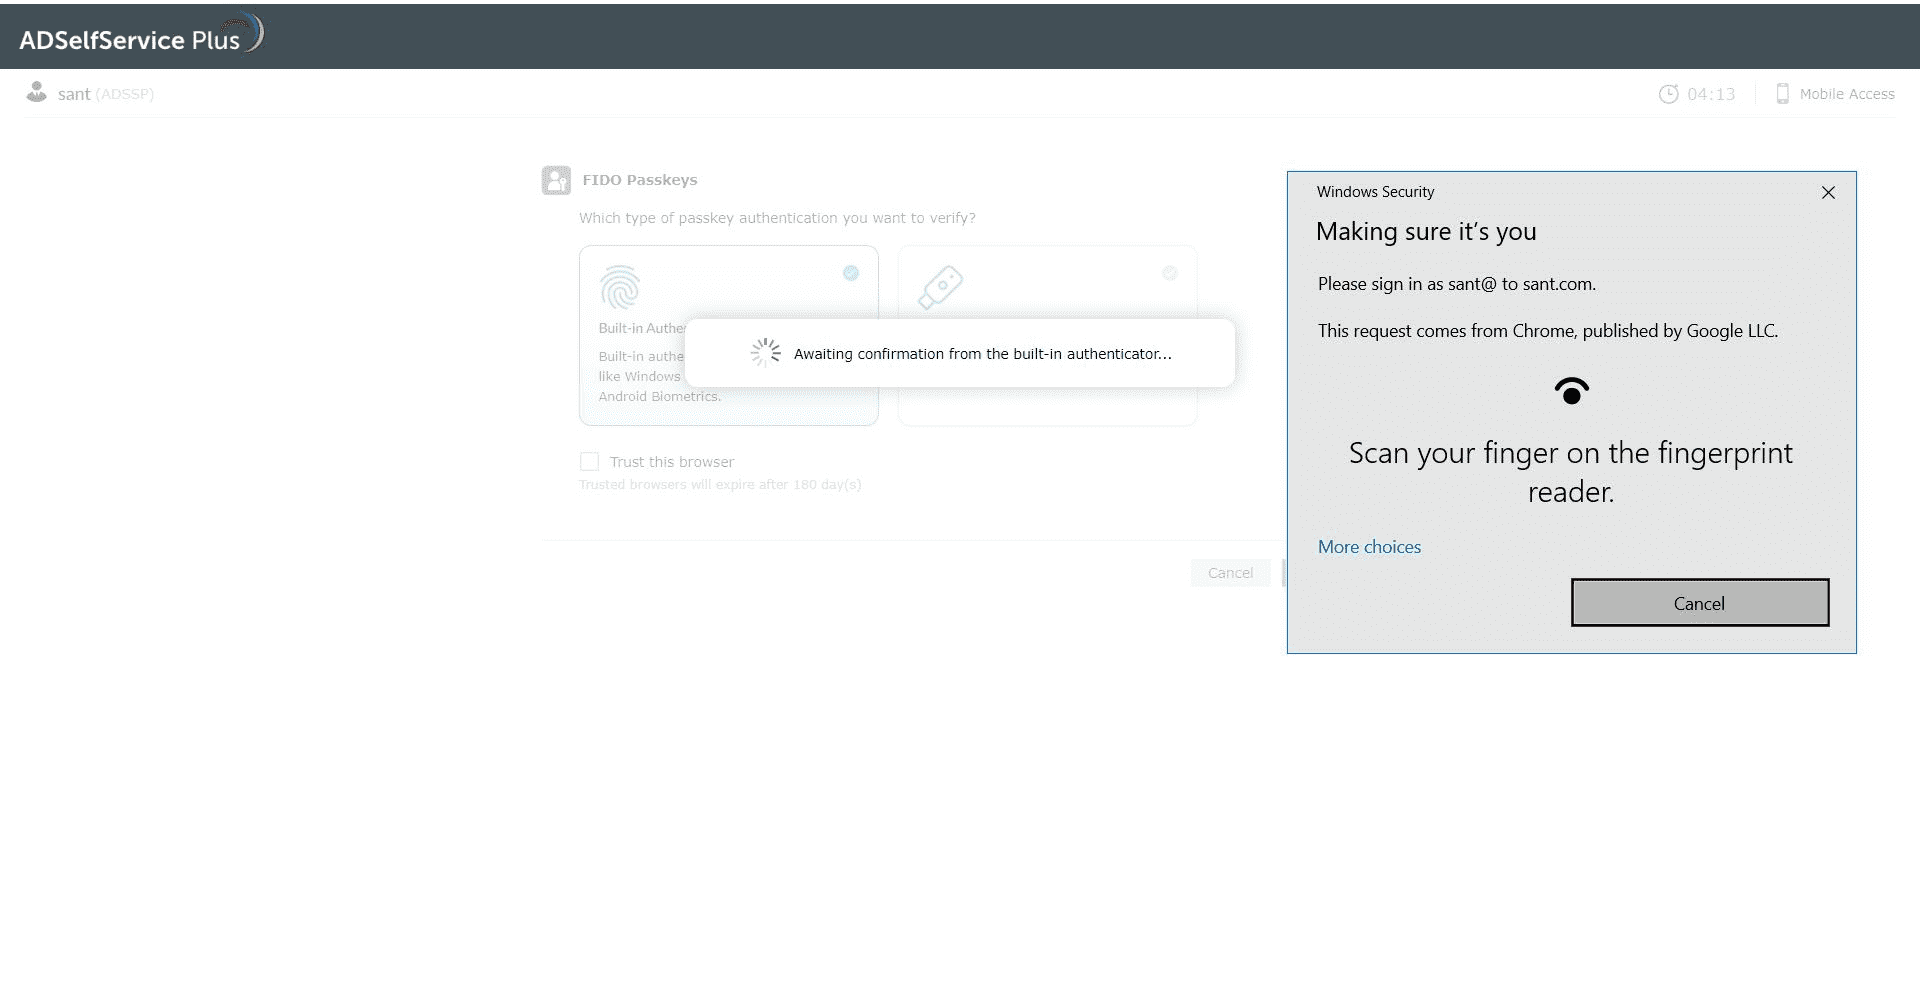This screenshot has width=1920, height=998.
Task: Cancel the FIDO Passkeys verification page
Action: (1230, 573)
